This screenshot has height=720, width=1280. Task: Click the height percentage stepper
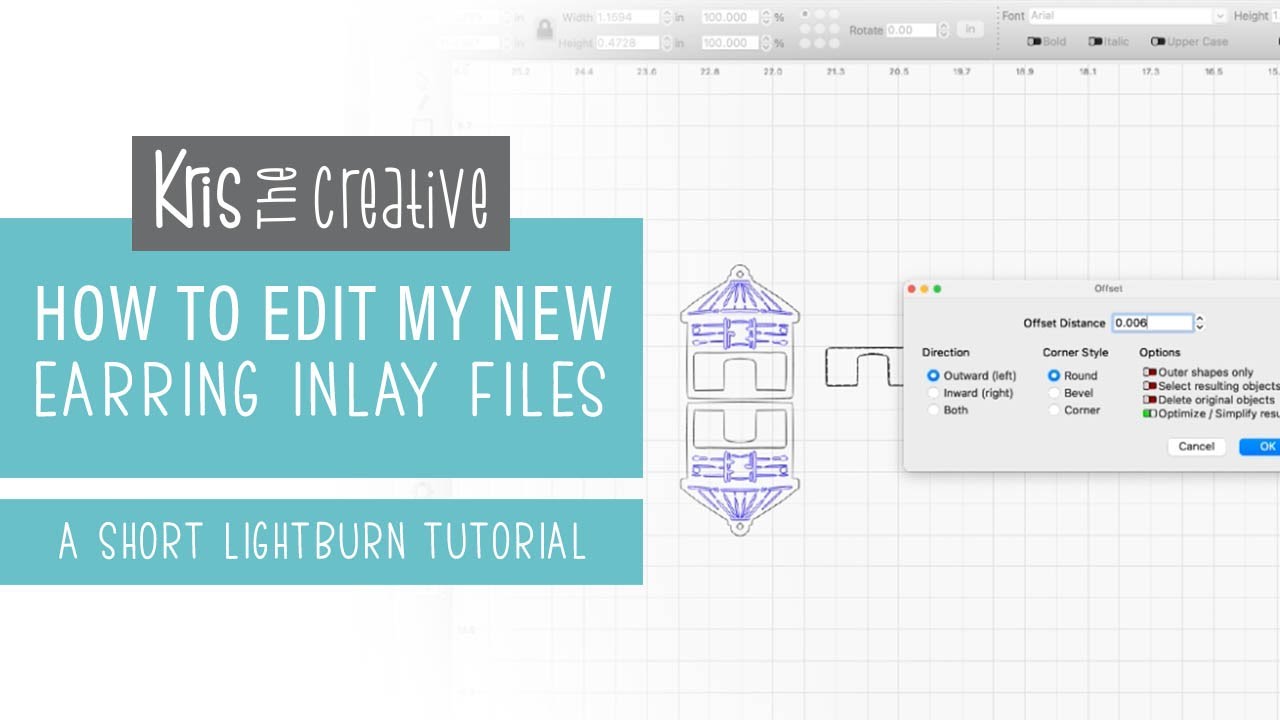point(765,43)
